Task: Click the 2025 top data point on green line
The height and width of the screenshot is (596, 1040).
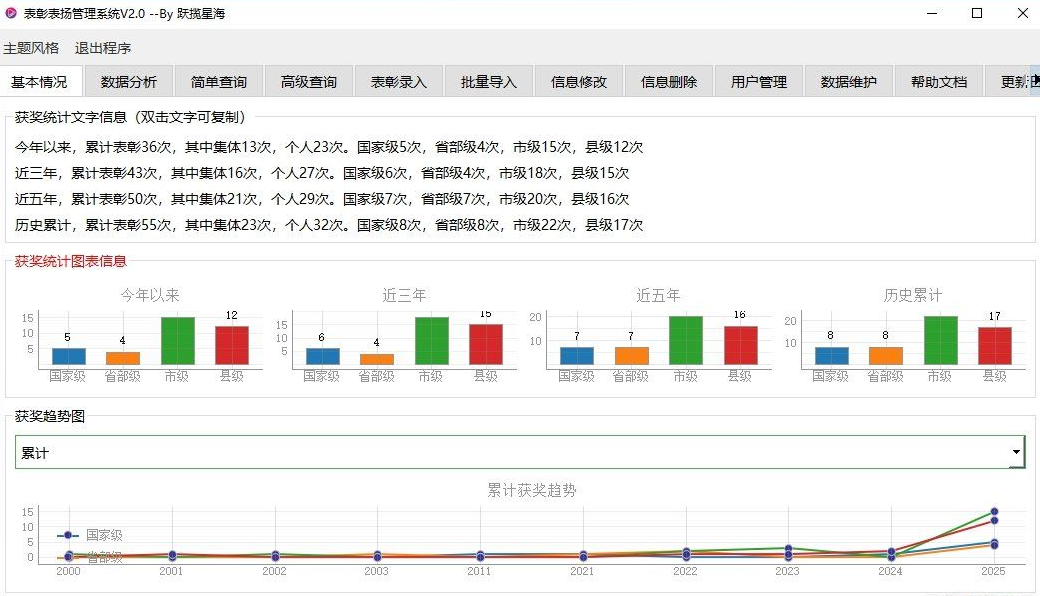Action: click(x=994, y=512)
